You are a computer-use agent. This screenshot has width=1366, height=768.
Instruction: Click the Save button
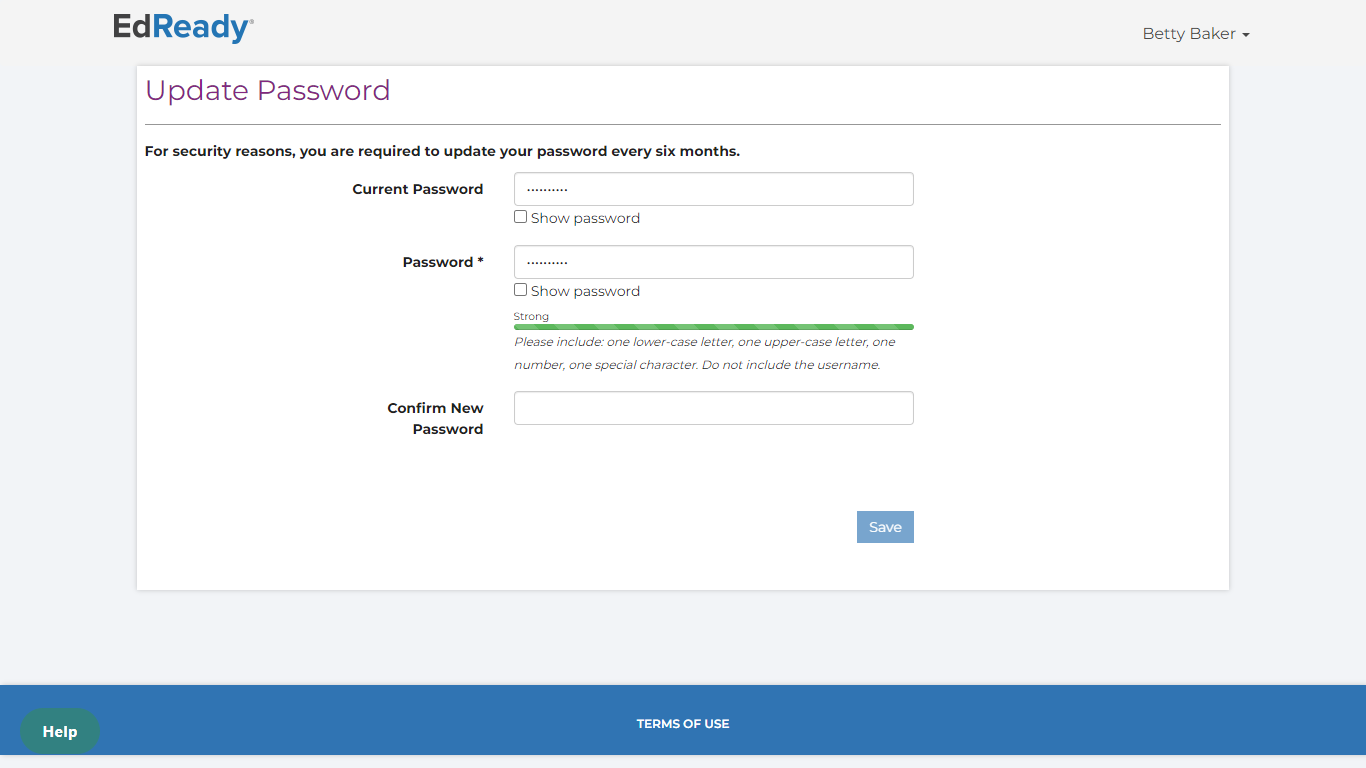884,527
